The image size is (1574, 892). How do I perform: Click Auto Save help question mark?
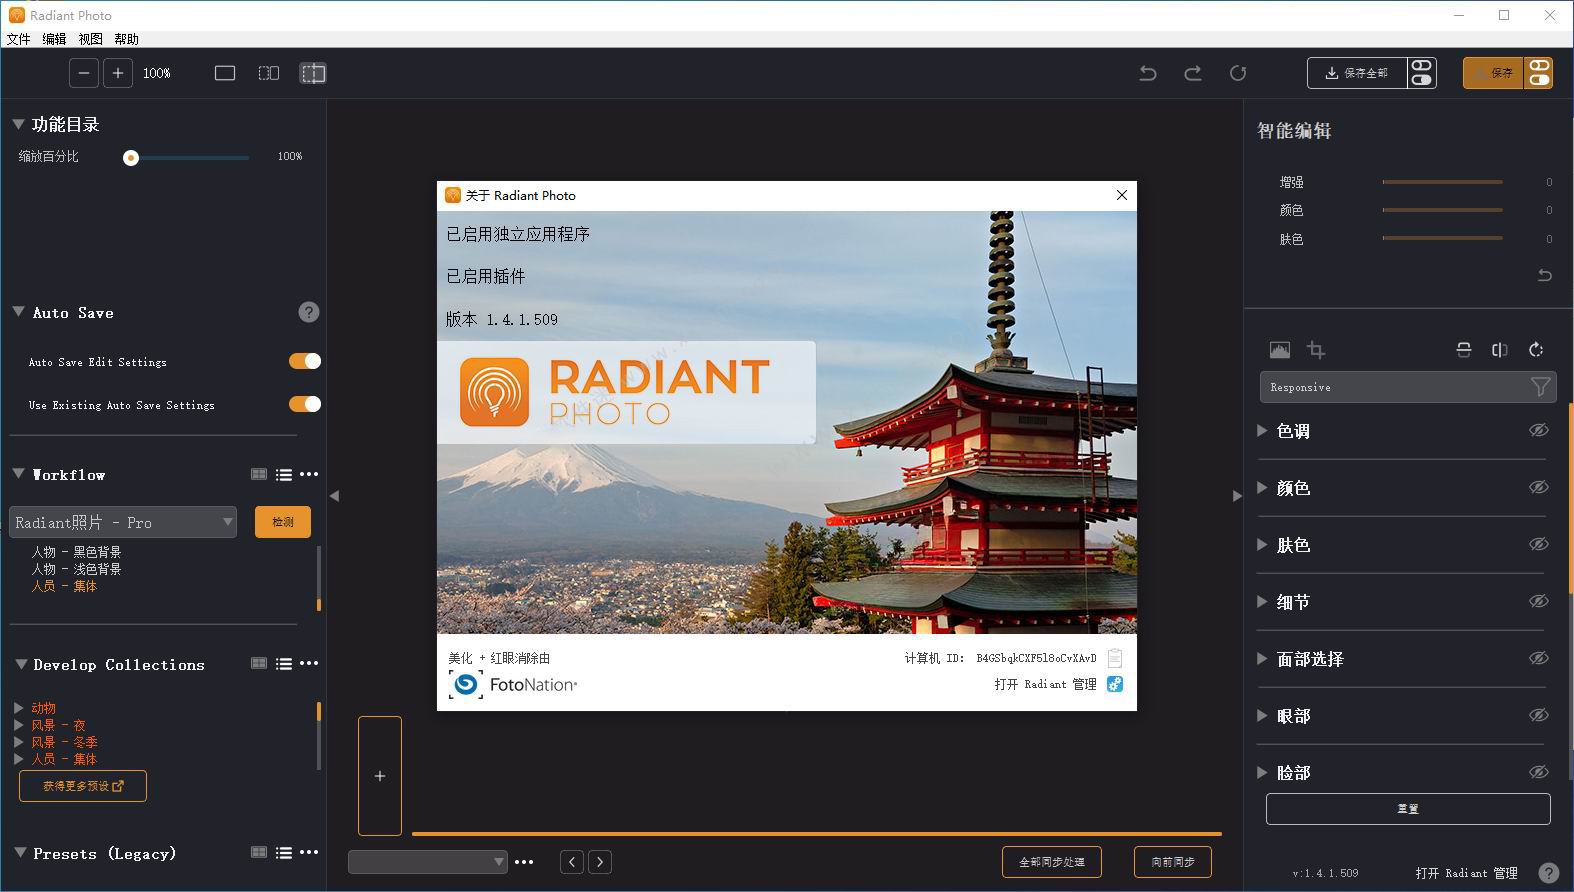pyautogui.click(x=309, y=312)
